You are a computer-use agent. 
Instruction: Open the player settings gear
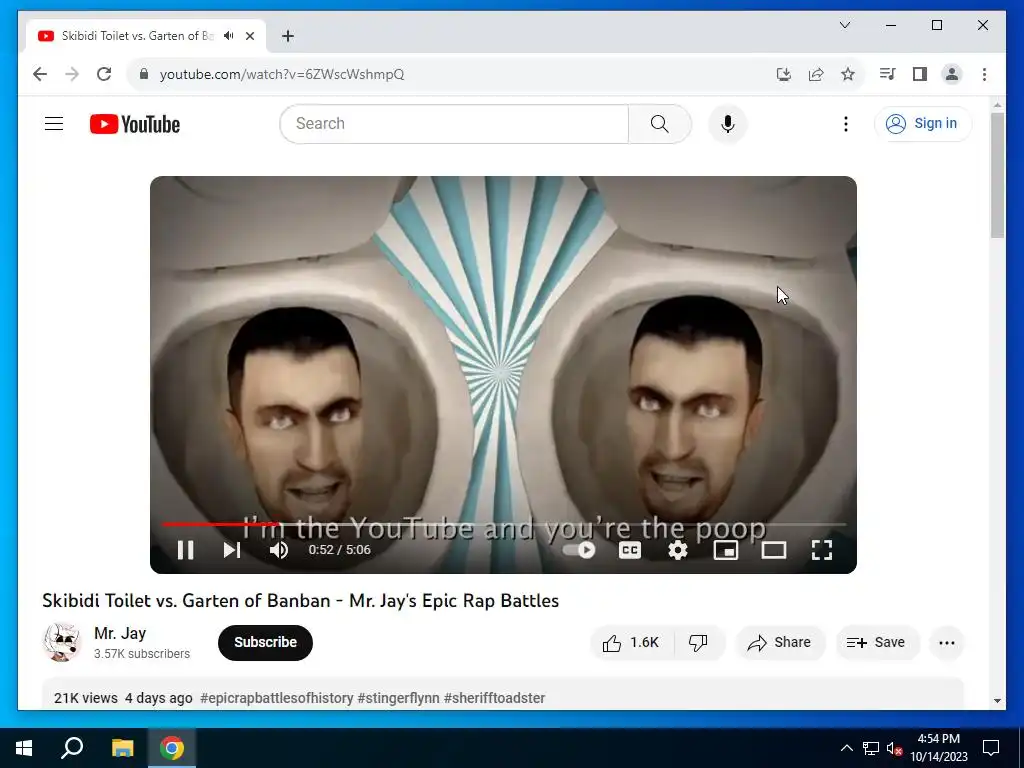[x=678, y=550]
